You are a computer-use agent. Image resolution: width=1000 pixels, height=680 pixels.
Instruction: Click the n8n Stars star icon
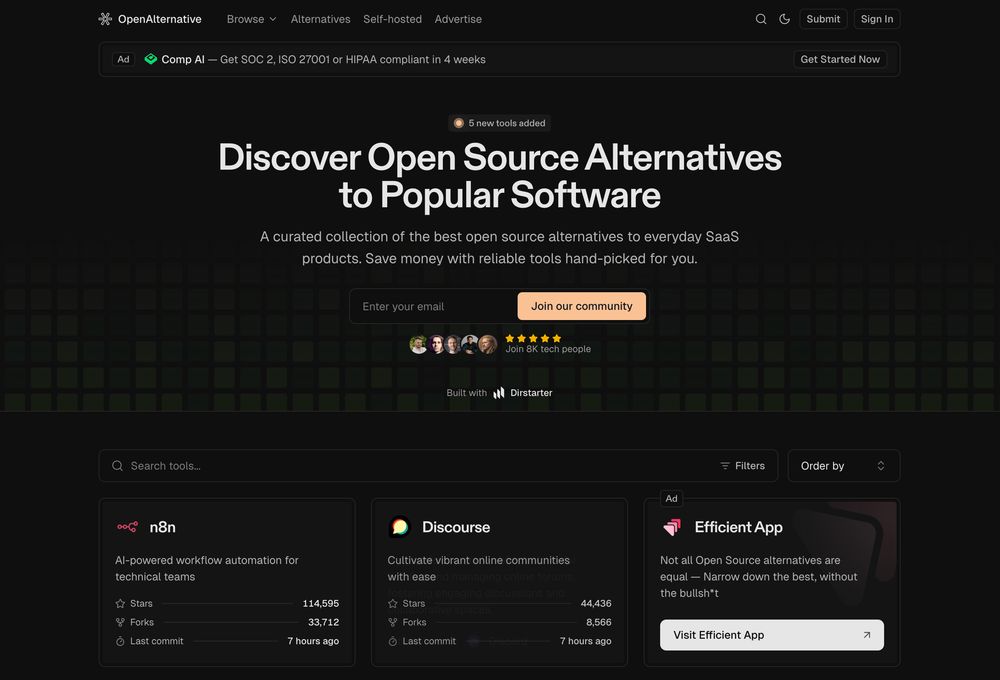point(120,603)
